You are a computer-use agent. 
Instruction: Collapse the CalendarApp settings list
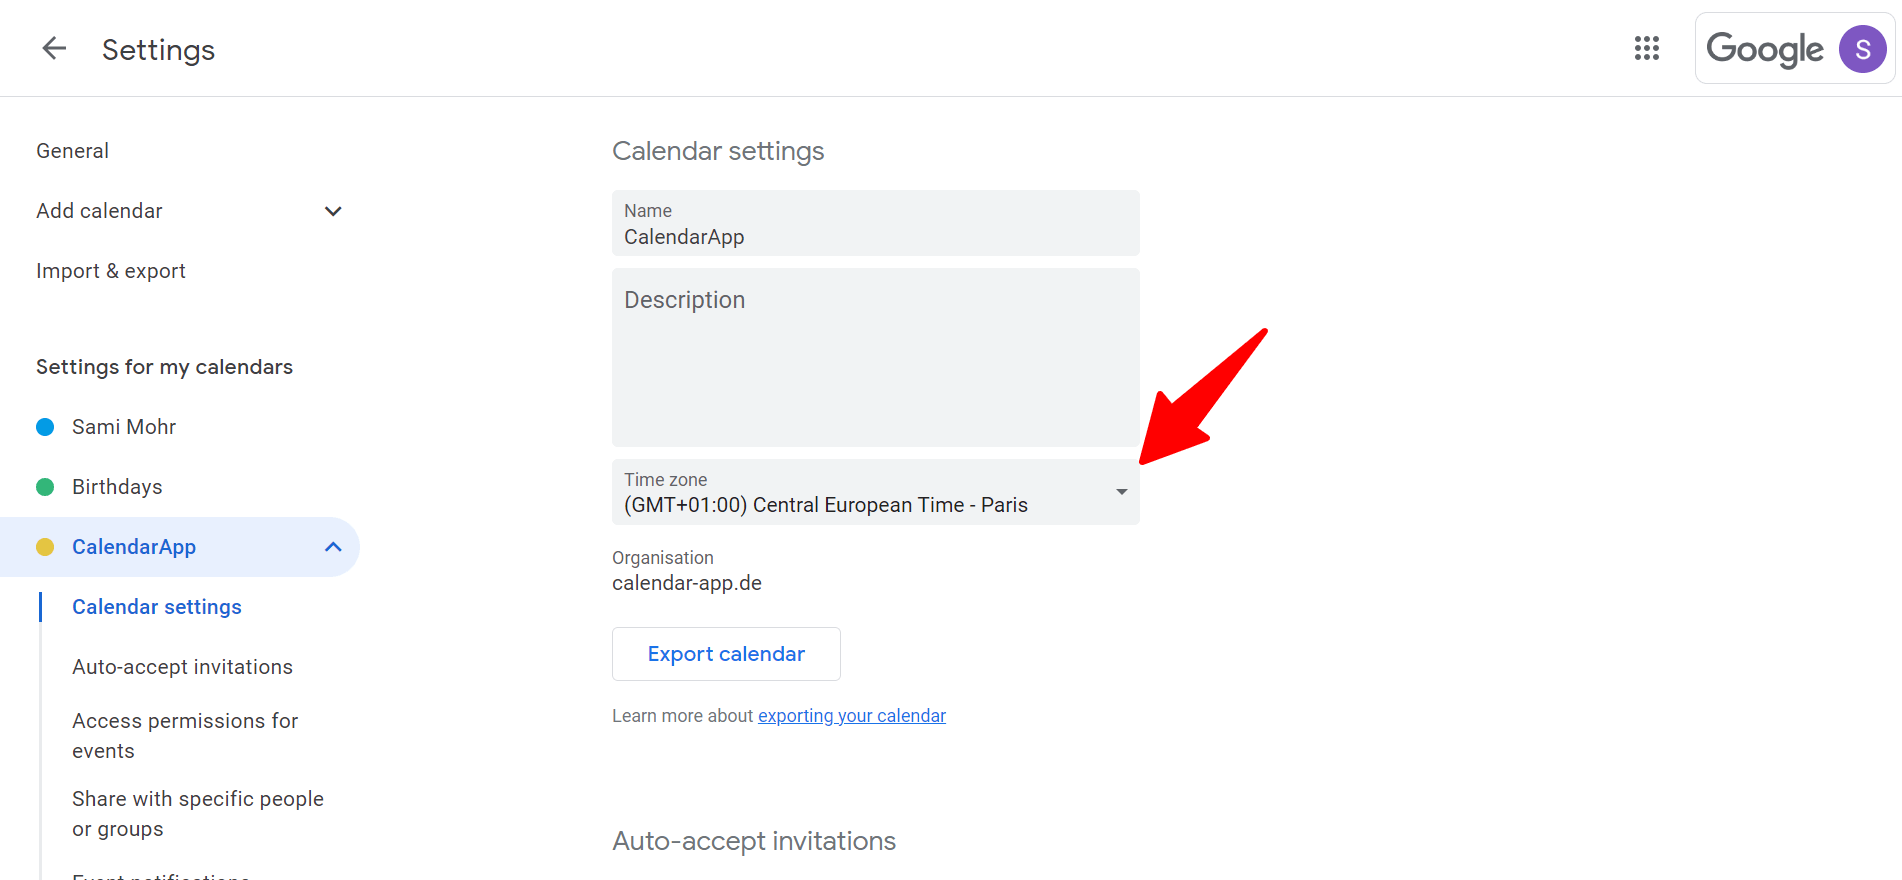click(332, 547)
